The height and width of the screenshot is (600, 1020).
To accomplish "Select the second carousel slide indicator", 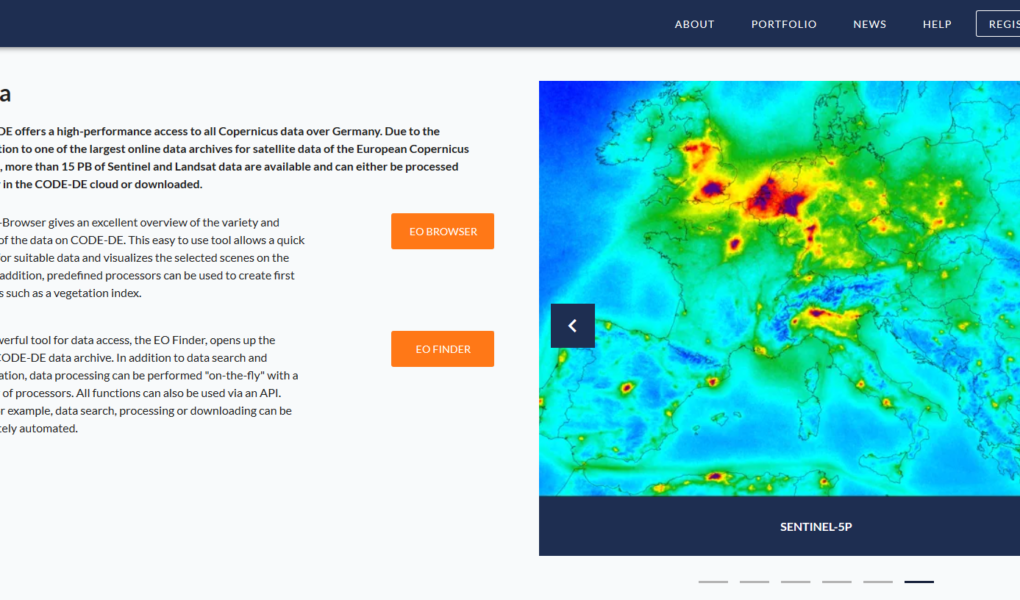I will click(x=753, y=581).
